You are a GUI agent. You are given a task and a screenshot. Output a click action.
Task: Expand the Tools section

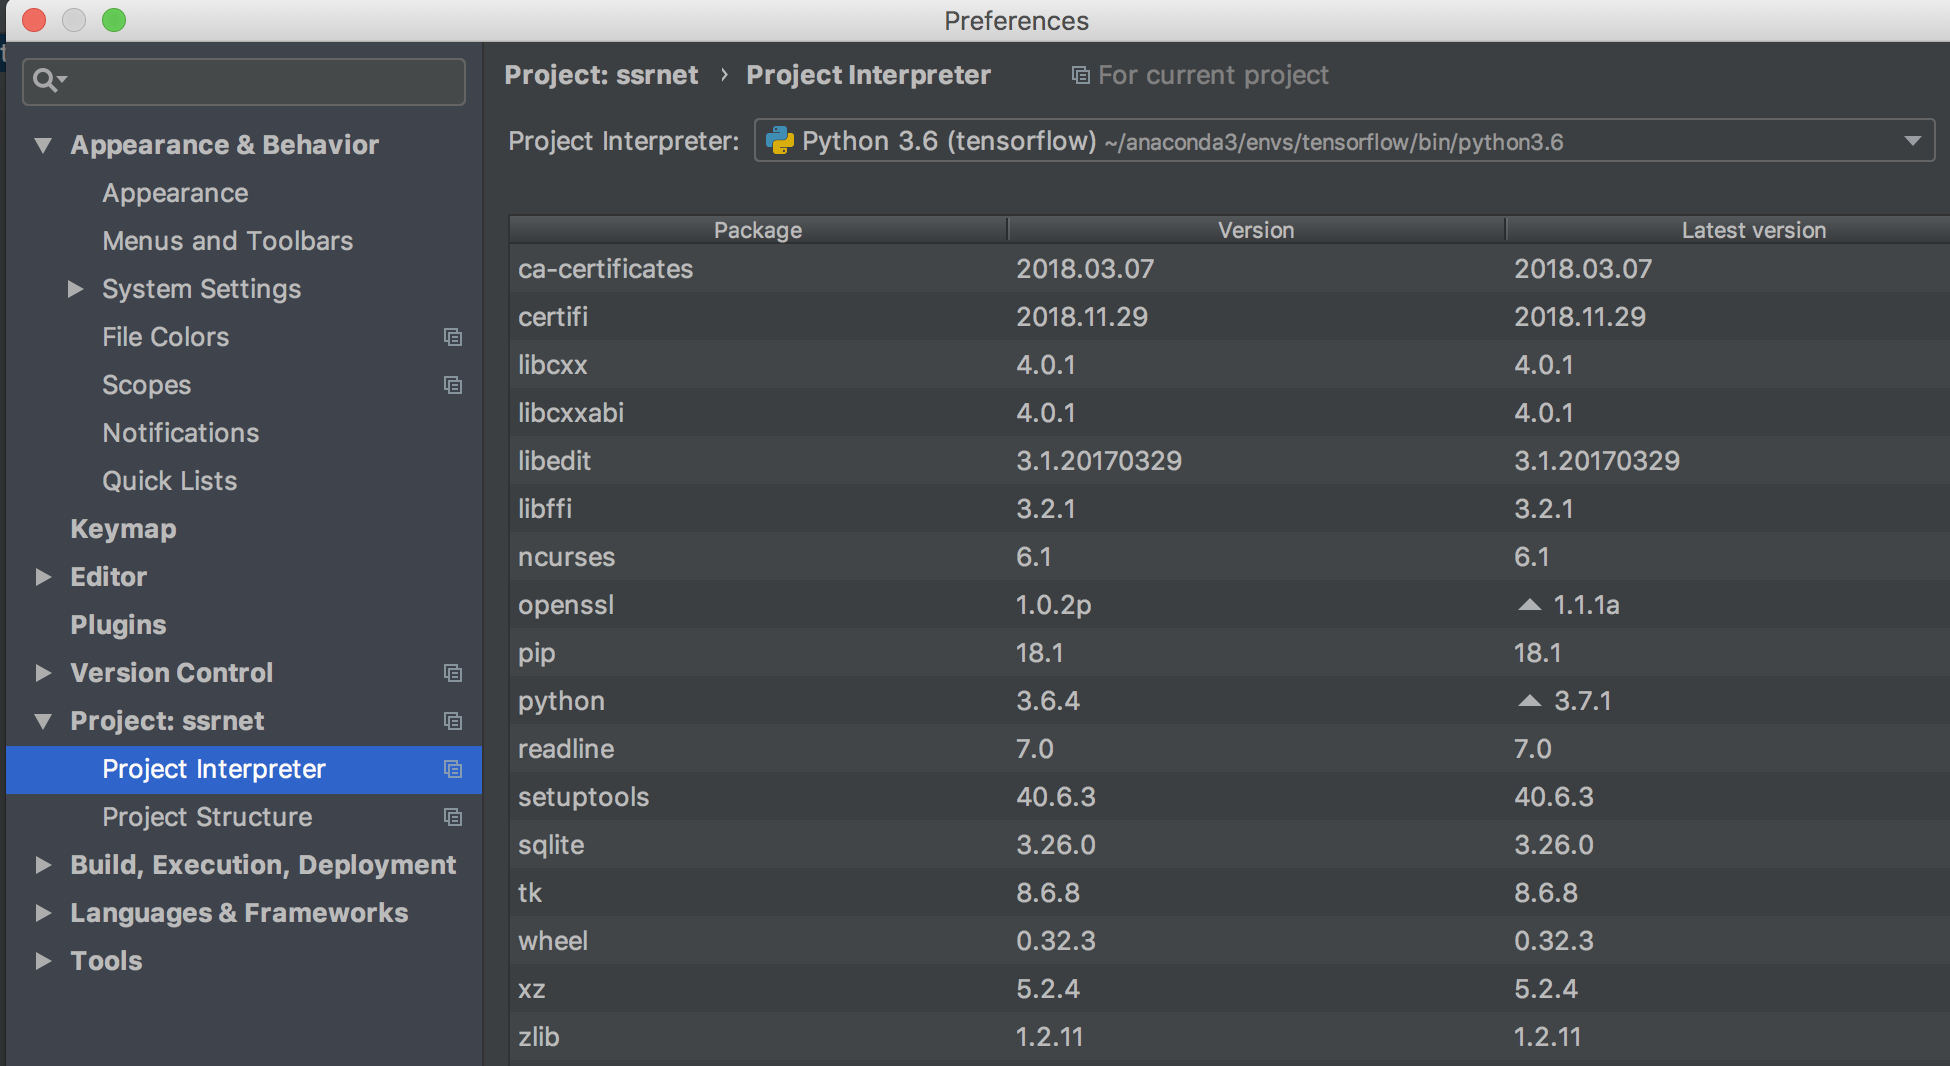click(x=43, y=961)
